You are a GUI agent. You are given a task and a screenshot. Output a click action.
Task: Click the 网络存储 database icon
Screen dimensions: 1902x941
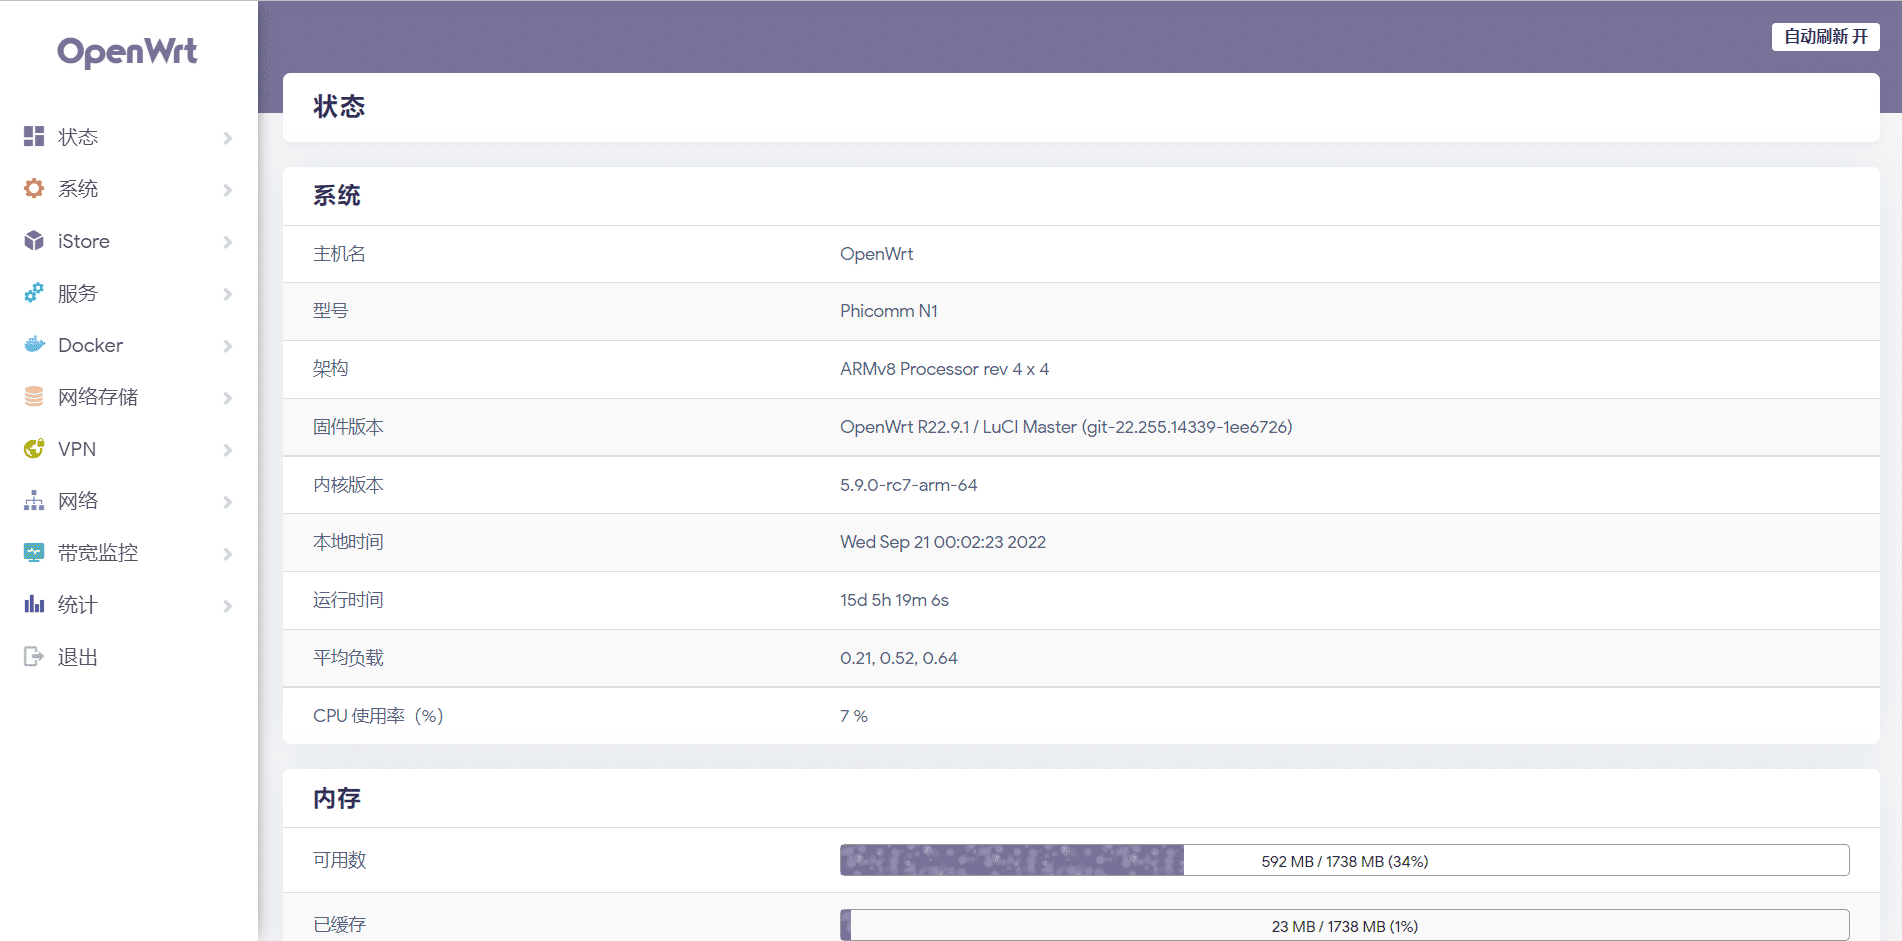click(x=34, y=396)
